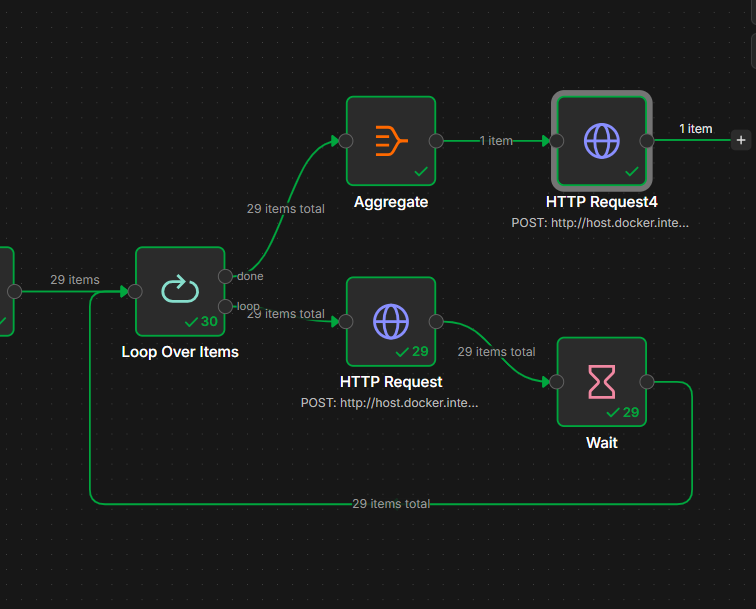Click the Loop Over Items input connector
Image resolution: width=756 pixels, height=609 pixels.
[x=135, y=291]
